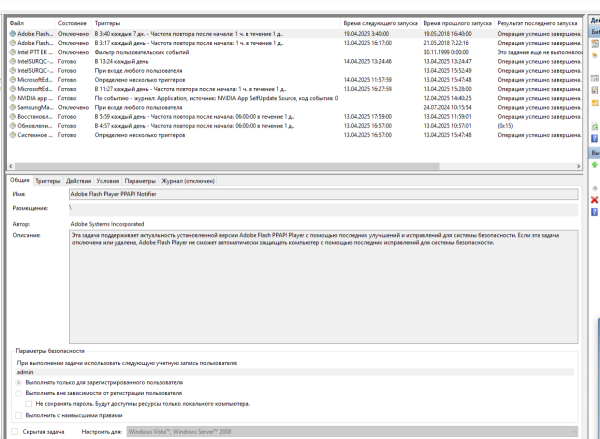Click clock icon of first Adobe Flash task
The width and height of the screenshot is (600, 439).
[13, 34]
